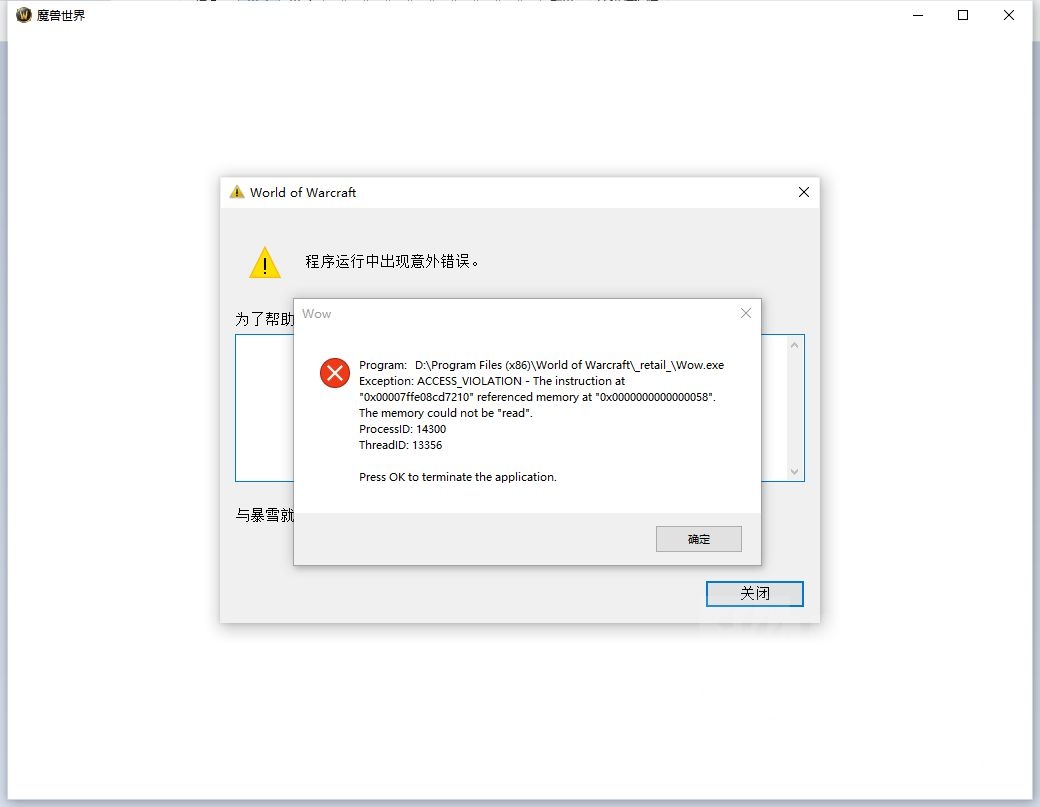Image resolution: width=1040 pixels, height=807 pixels.
Task: Click the large yellow warning triangle icon
Action: [x=265, y=263]
